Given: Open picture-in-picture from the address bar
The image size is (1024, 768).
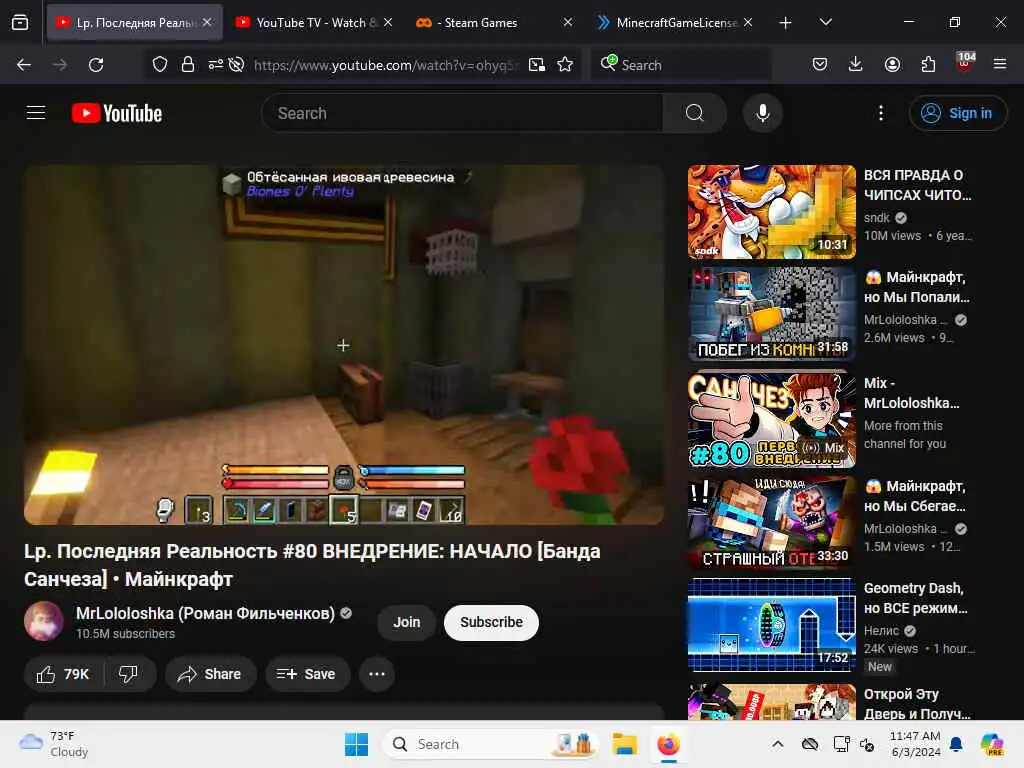Looking at the screenshot, I should point(537,65).
